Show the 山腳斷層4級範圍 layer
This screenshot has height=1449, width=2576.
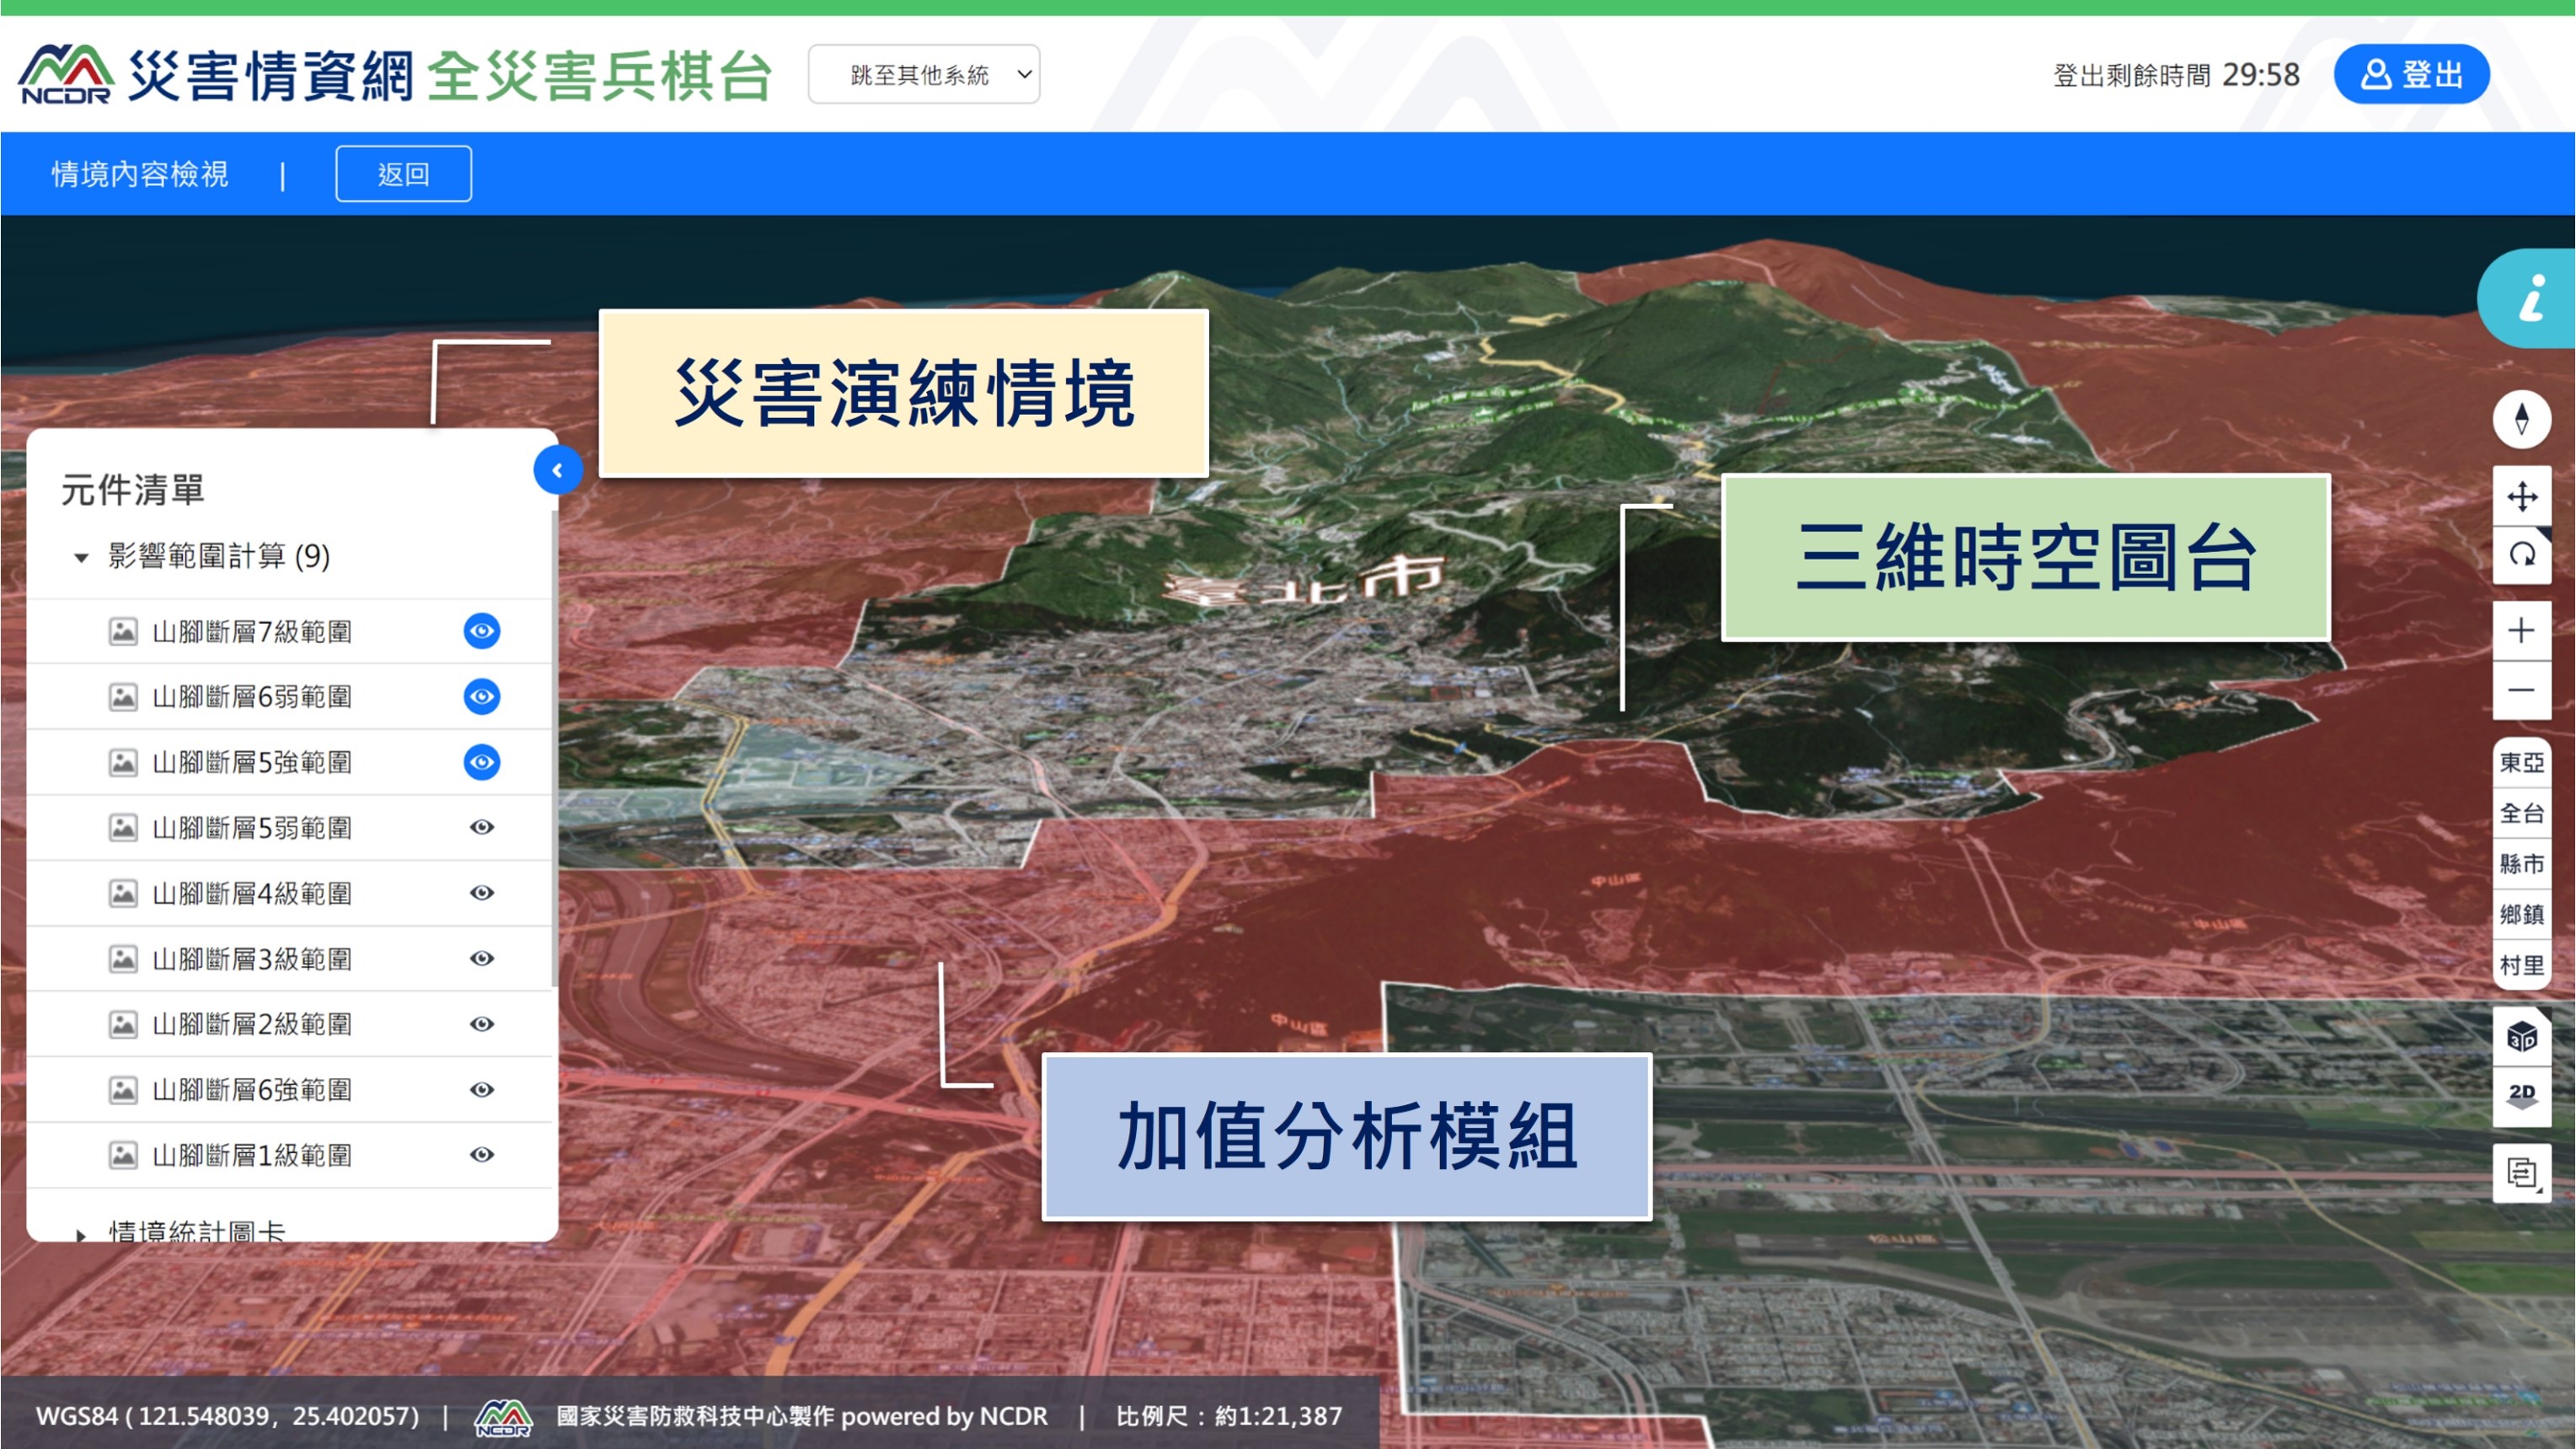coord(482,893)
